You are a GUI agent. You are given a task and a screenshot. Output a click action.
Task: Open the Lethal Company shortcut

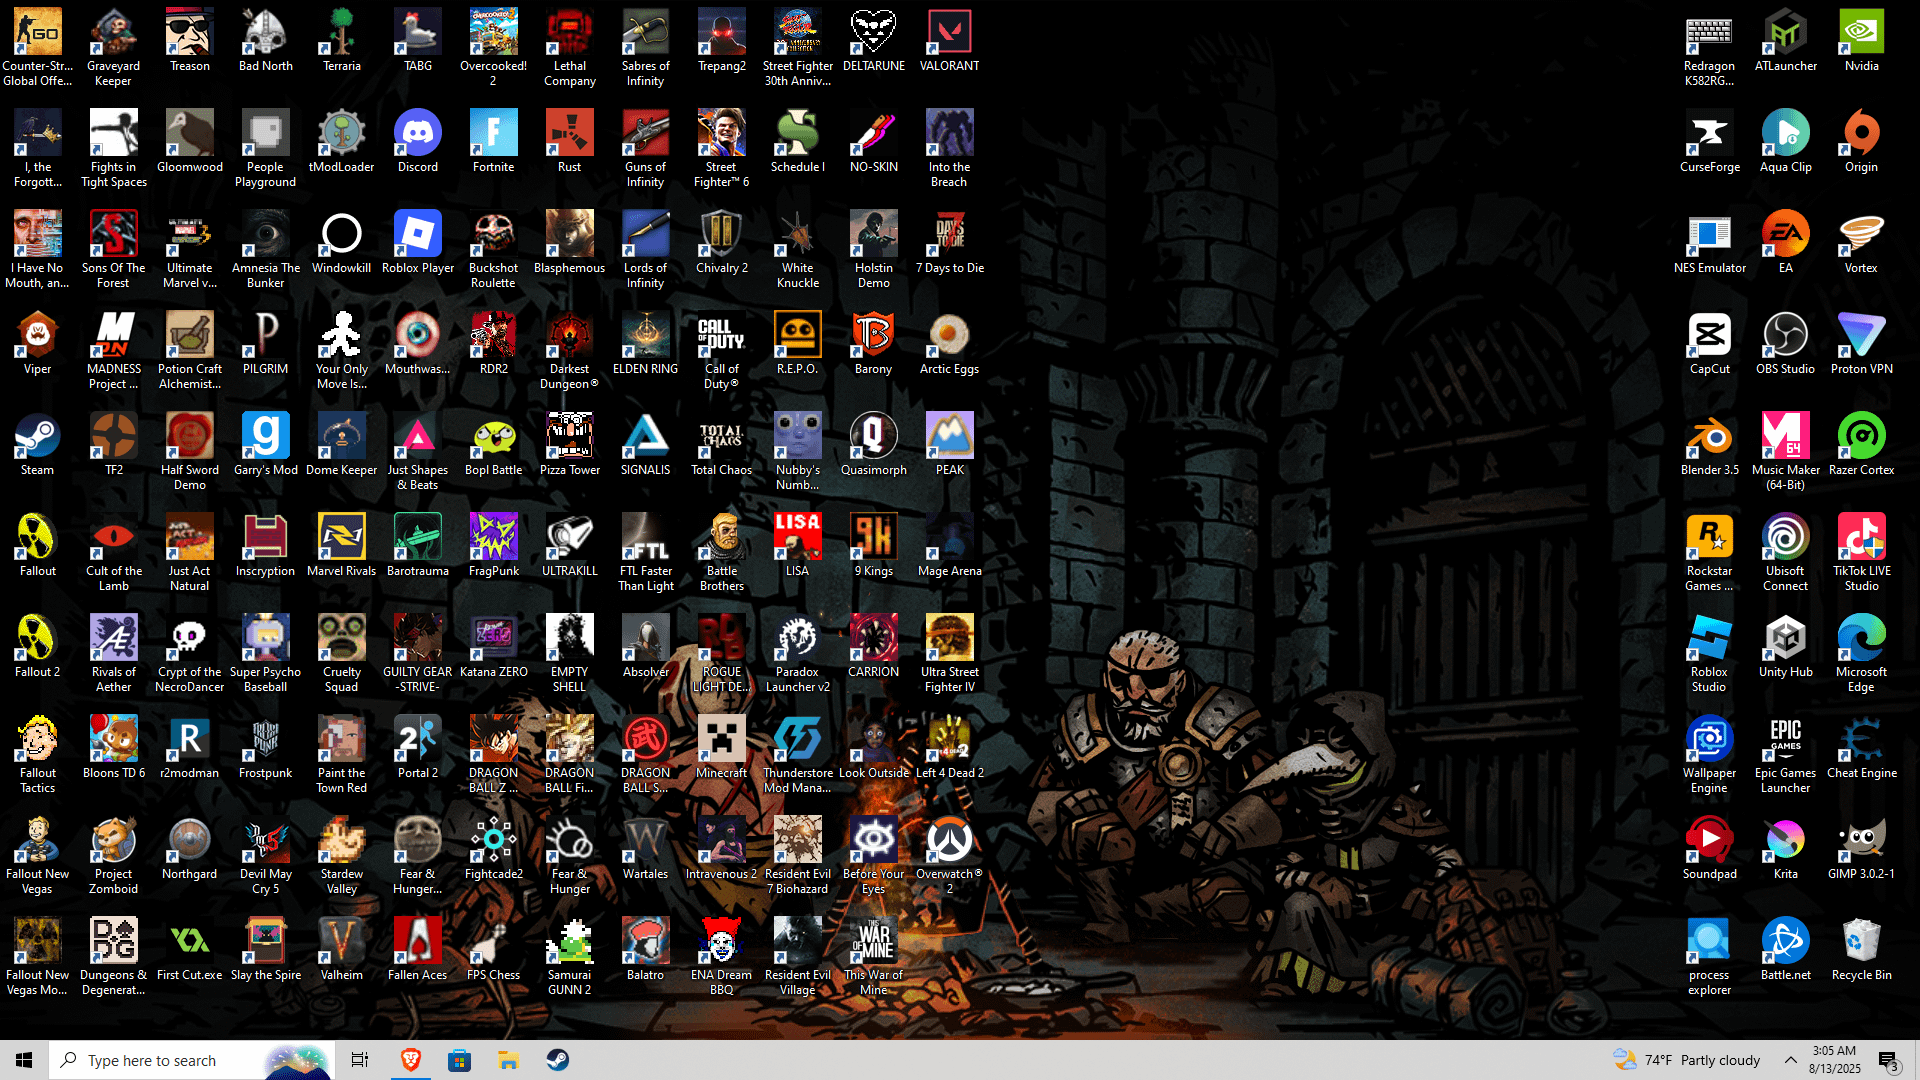coord(570,48)
